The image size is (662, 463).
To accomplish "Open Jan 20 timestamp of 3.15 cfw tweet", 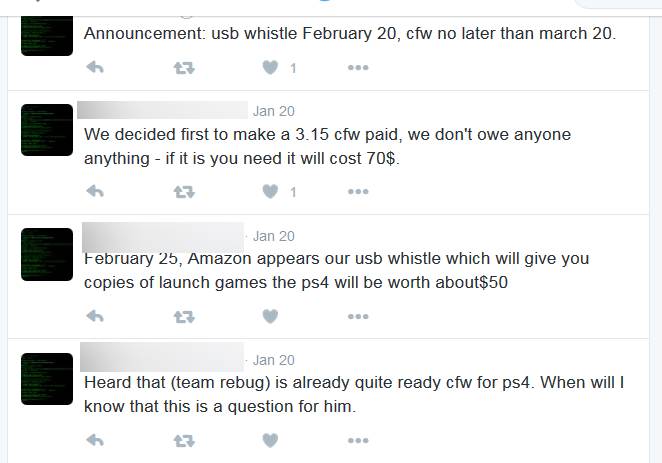I will (x=274, y=111).
